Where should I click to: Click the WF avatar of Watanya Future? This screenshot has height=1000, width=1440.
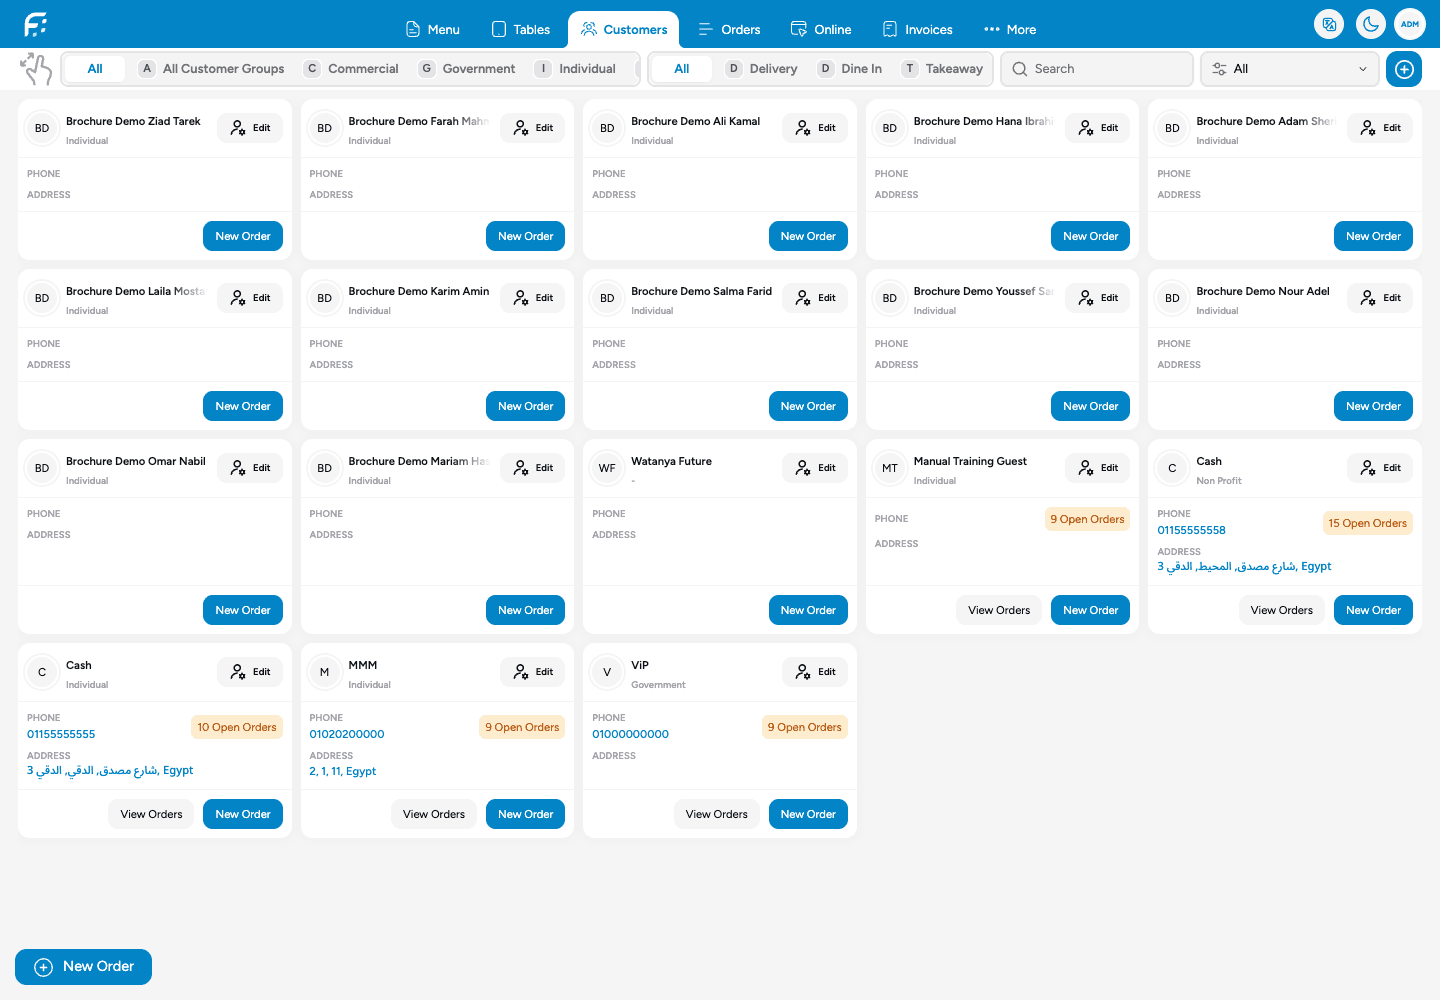point(607,468)
